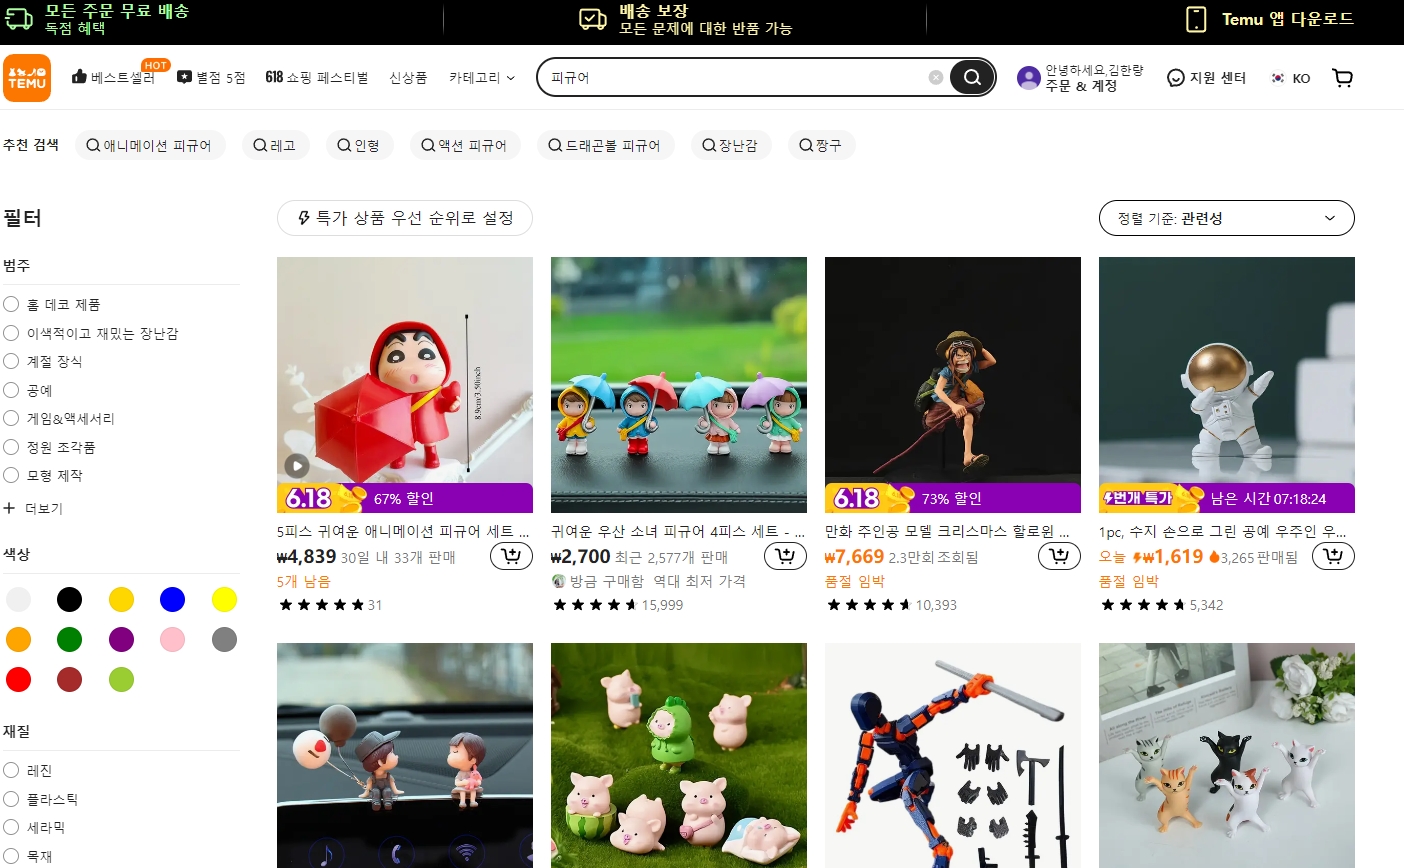
Task: Click the thumbs-up bestseller icon
Action: pos(80,77)
